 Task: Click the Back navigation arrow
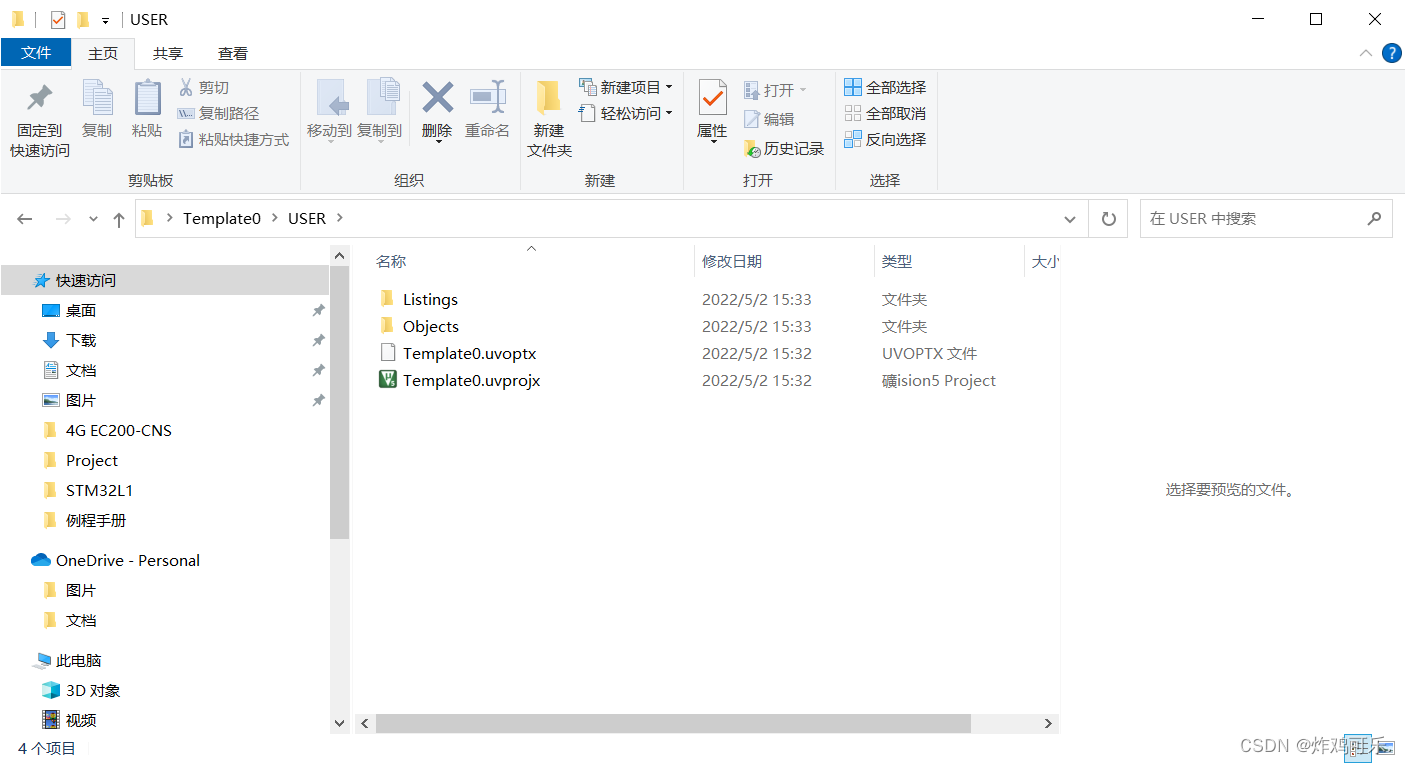tap(25, 219)
